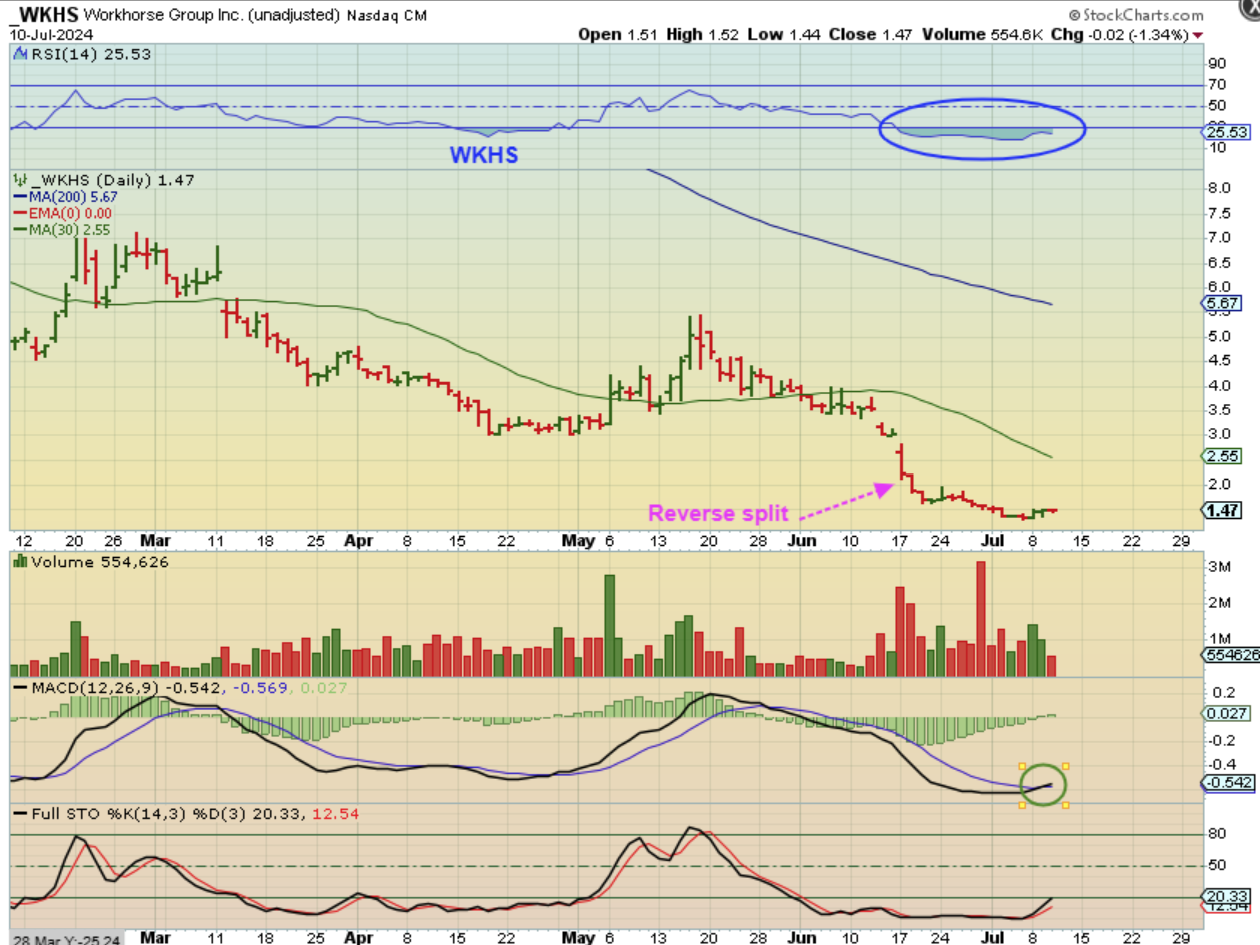This screenshot has width=1260, height=945.
Task: Select the Nasdaq CM exchange label
Action: pyautogui.click(x=388, y=16)
